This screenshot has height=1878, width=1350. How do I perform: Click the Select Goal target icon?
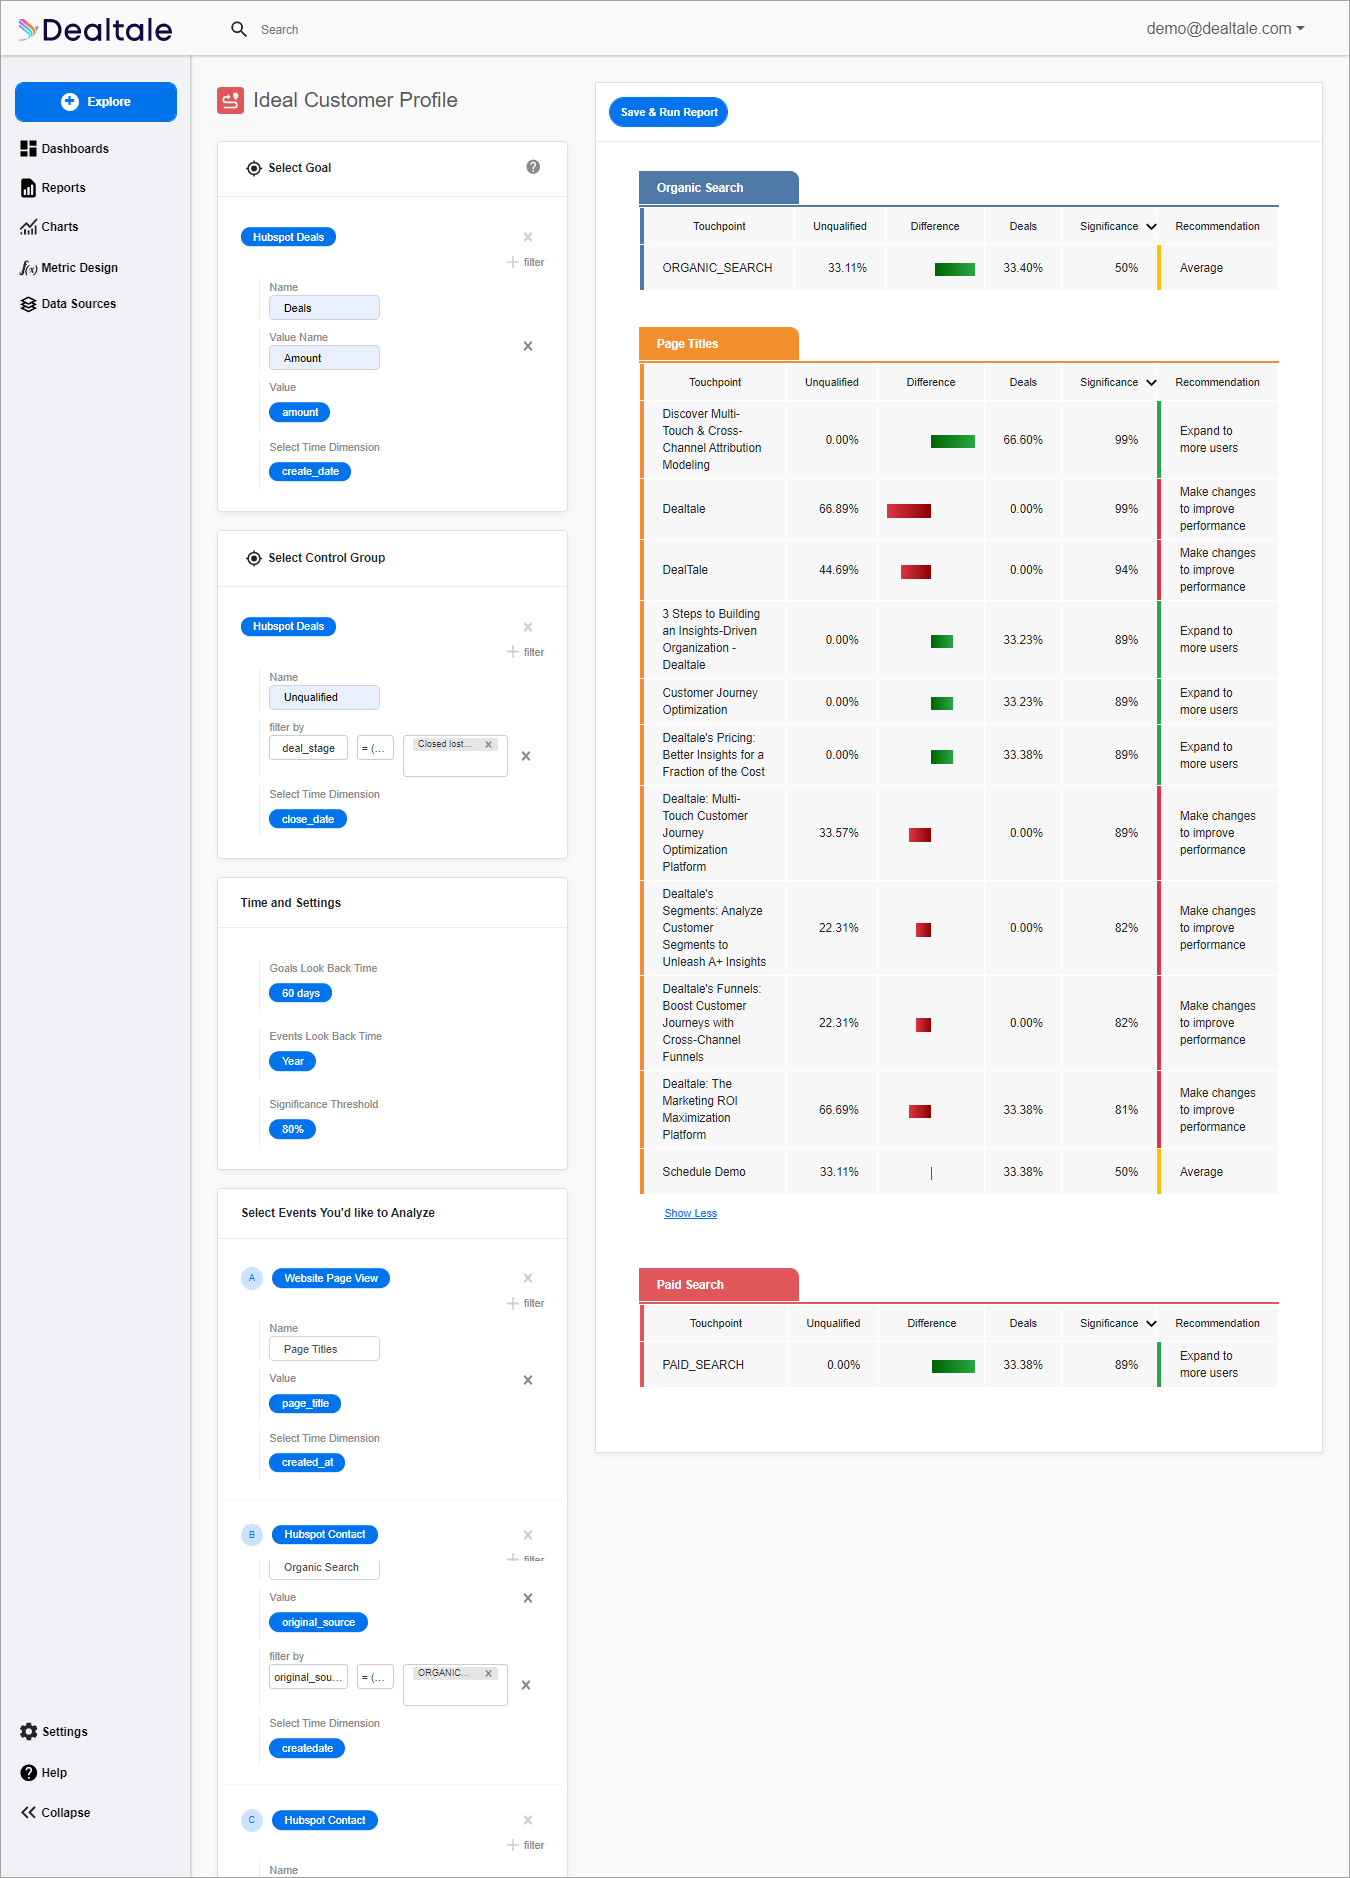click(254, 168)
